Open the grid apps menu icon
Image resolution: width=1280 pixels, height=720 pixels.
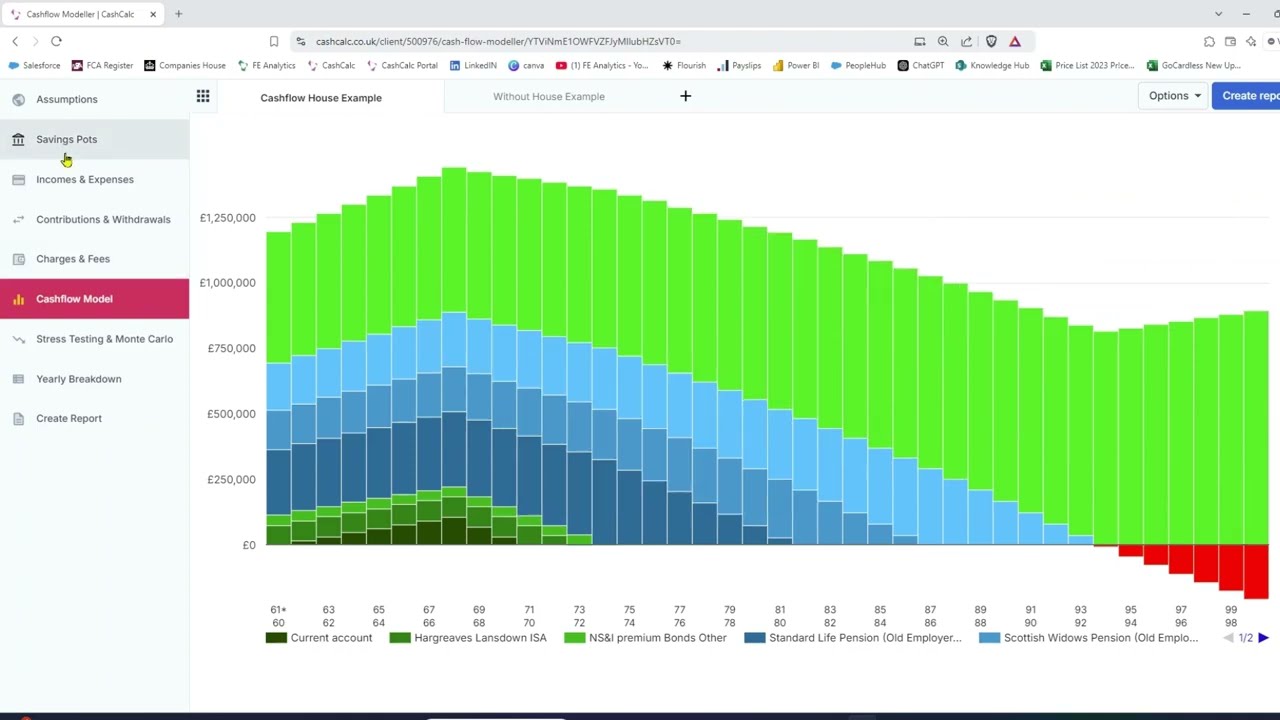click(x=203, y=96)
